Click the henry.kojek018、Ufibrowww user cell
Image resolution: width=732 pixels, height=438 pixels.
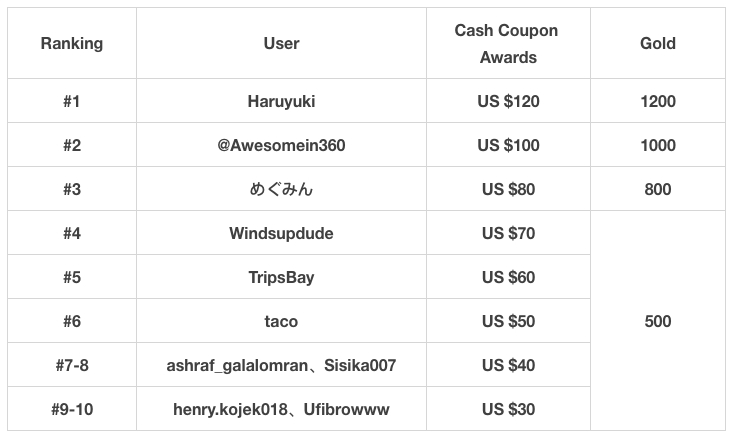[281, 409]
